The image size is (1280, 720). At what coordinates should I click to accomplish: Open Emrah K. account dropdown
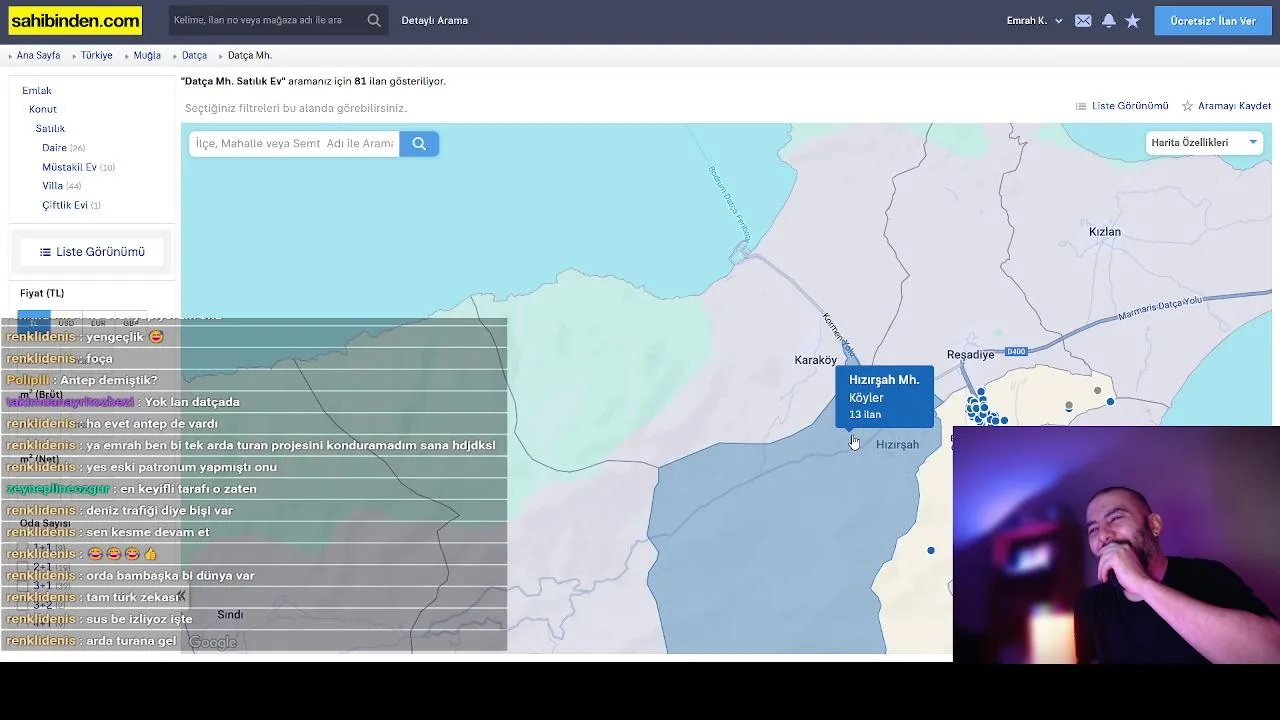coord(1034,20)
